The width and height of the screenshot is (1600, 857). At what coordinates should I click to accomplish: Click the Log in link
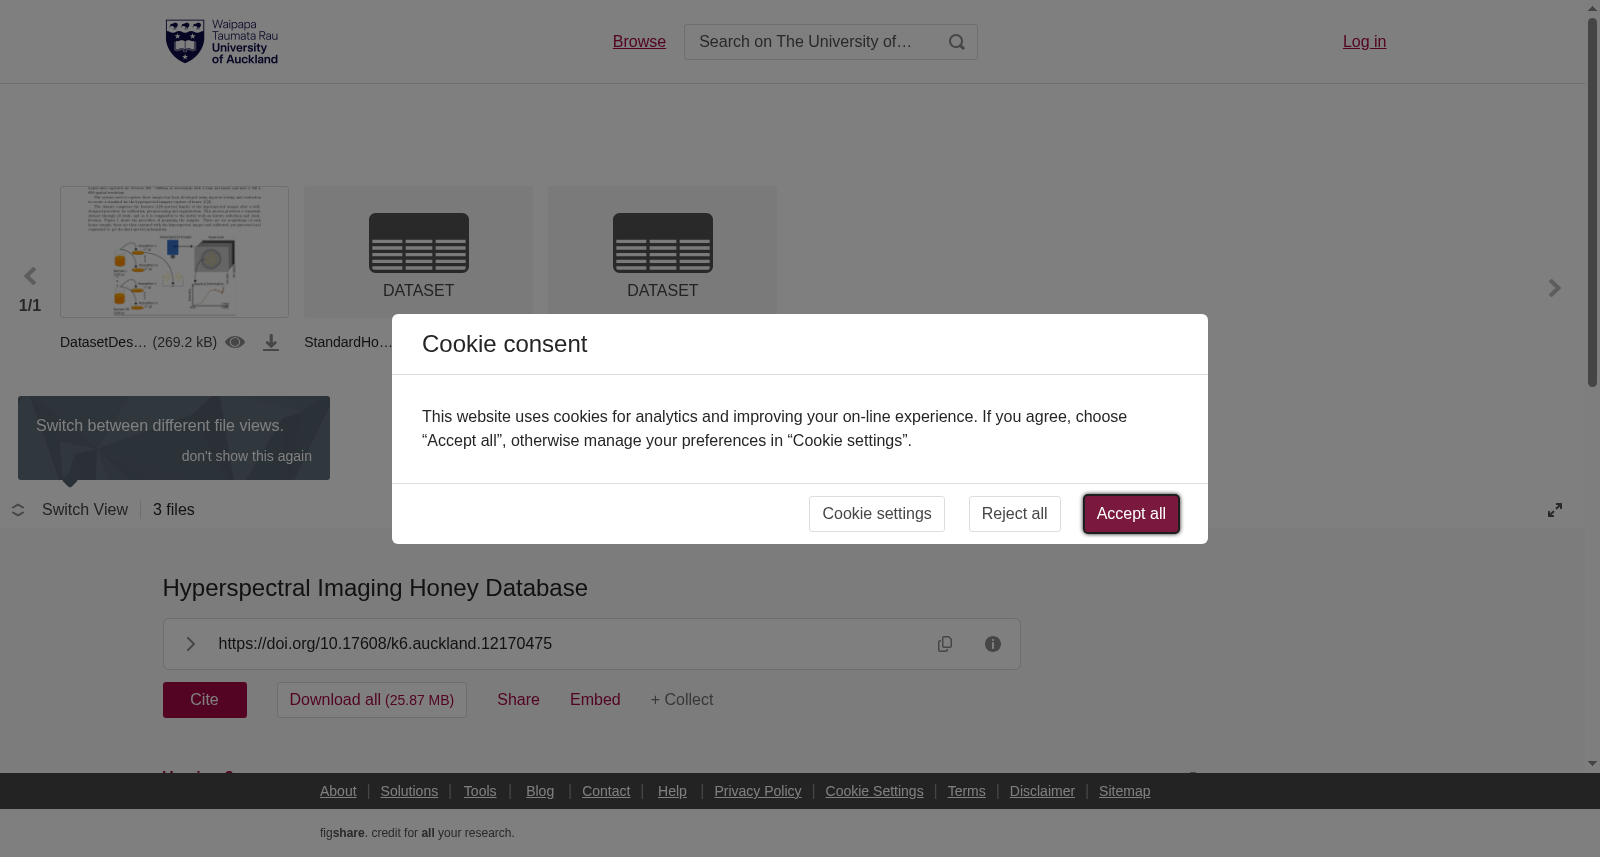coord(1364,42)
